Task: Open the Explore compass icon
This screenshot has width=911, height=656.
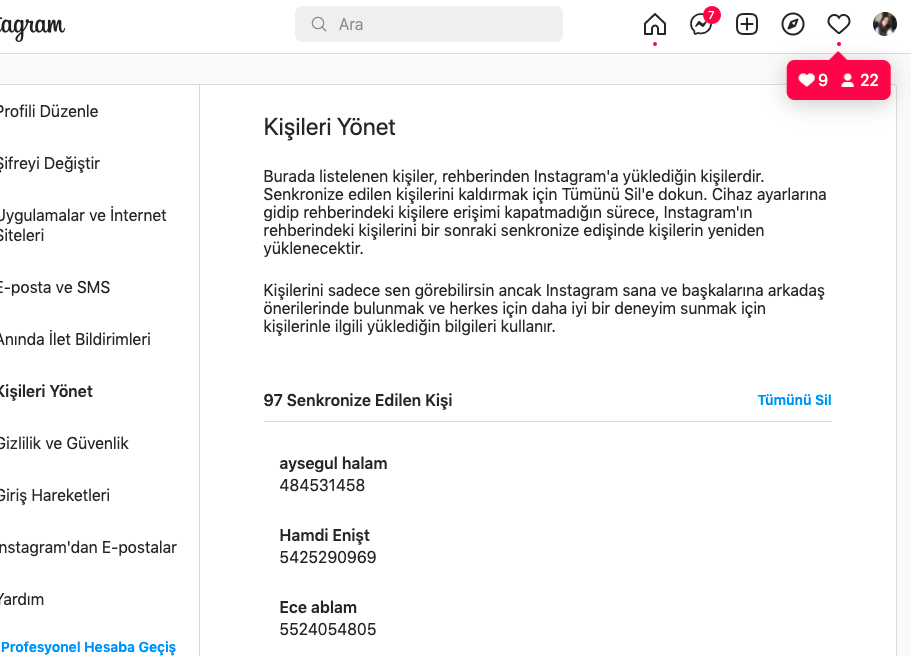Action: [793, 24]
